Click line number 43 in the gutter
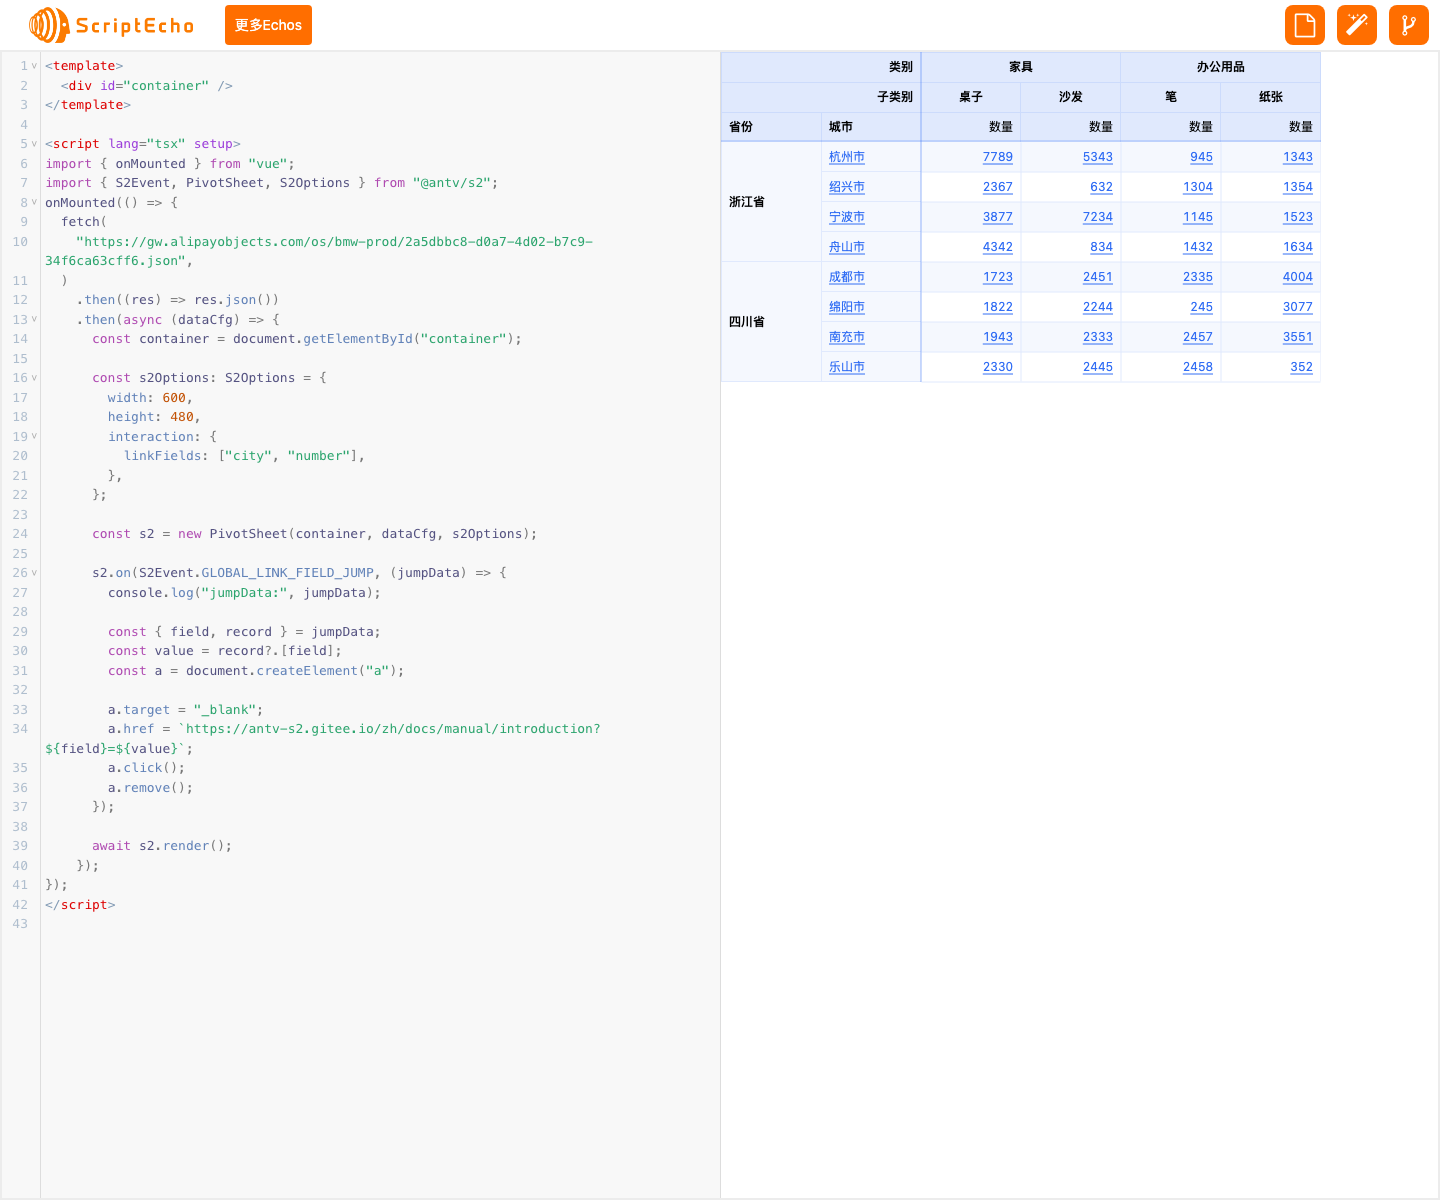1440x1200 pixels. [x=20, y=924]
